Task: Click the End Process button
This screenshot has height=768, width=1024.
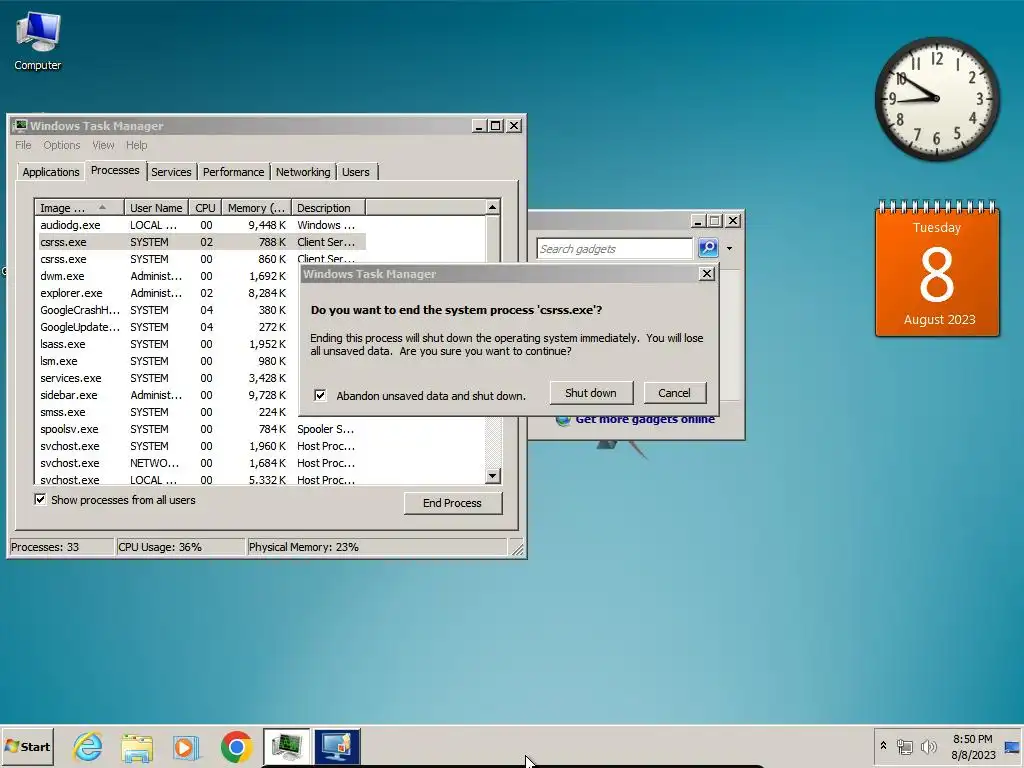Action: point(453,503)
